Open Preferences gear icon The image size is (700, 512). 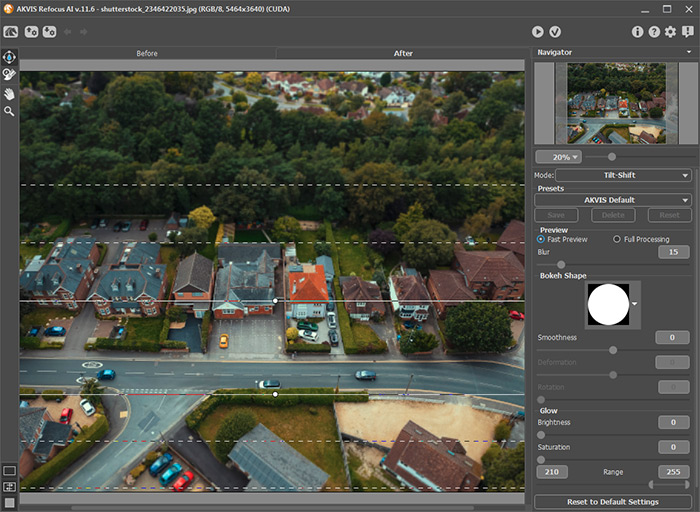pyautogui.click(x=670, y=32)
